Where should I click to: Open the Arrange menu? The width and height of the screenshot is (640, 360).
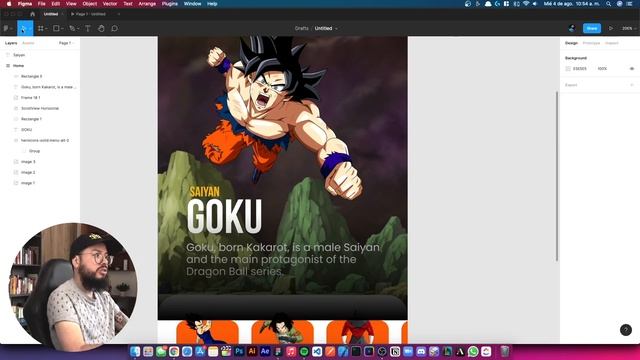(147, 4)
